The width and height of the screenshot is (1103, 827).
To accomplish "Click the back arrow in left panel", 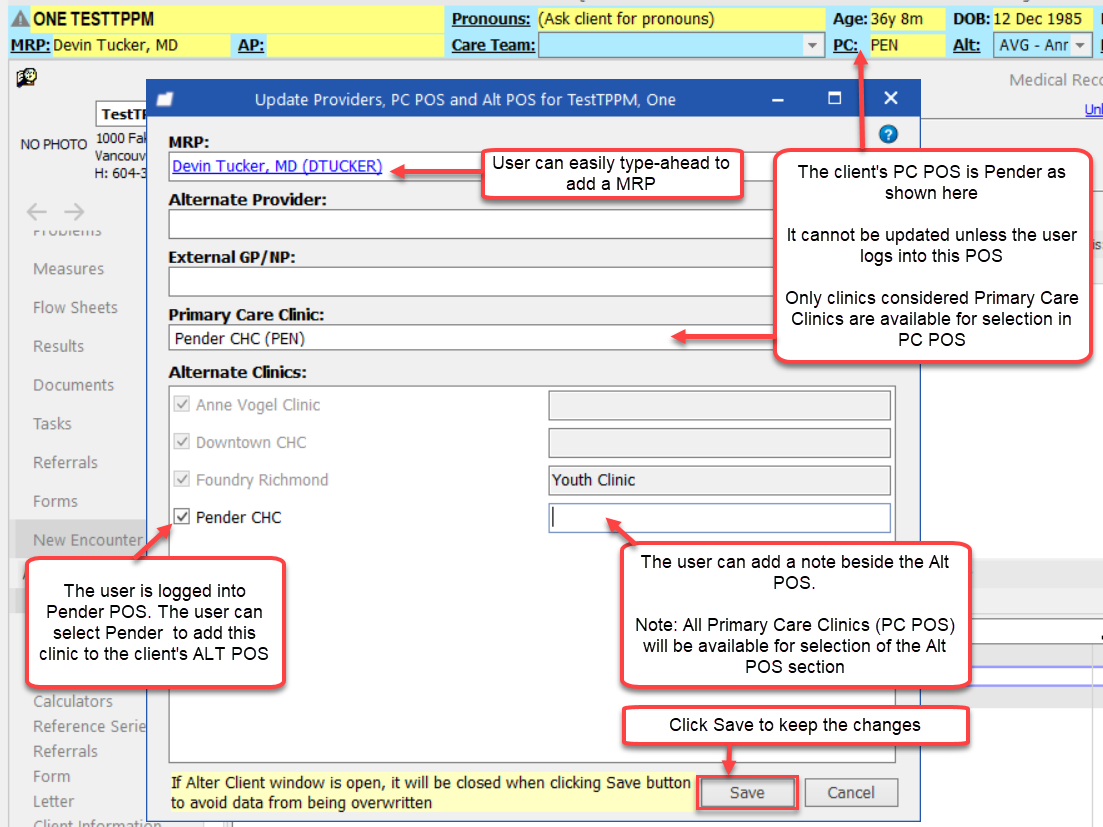I will [37, 211].
